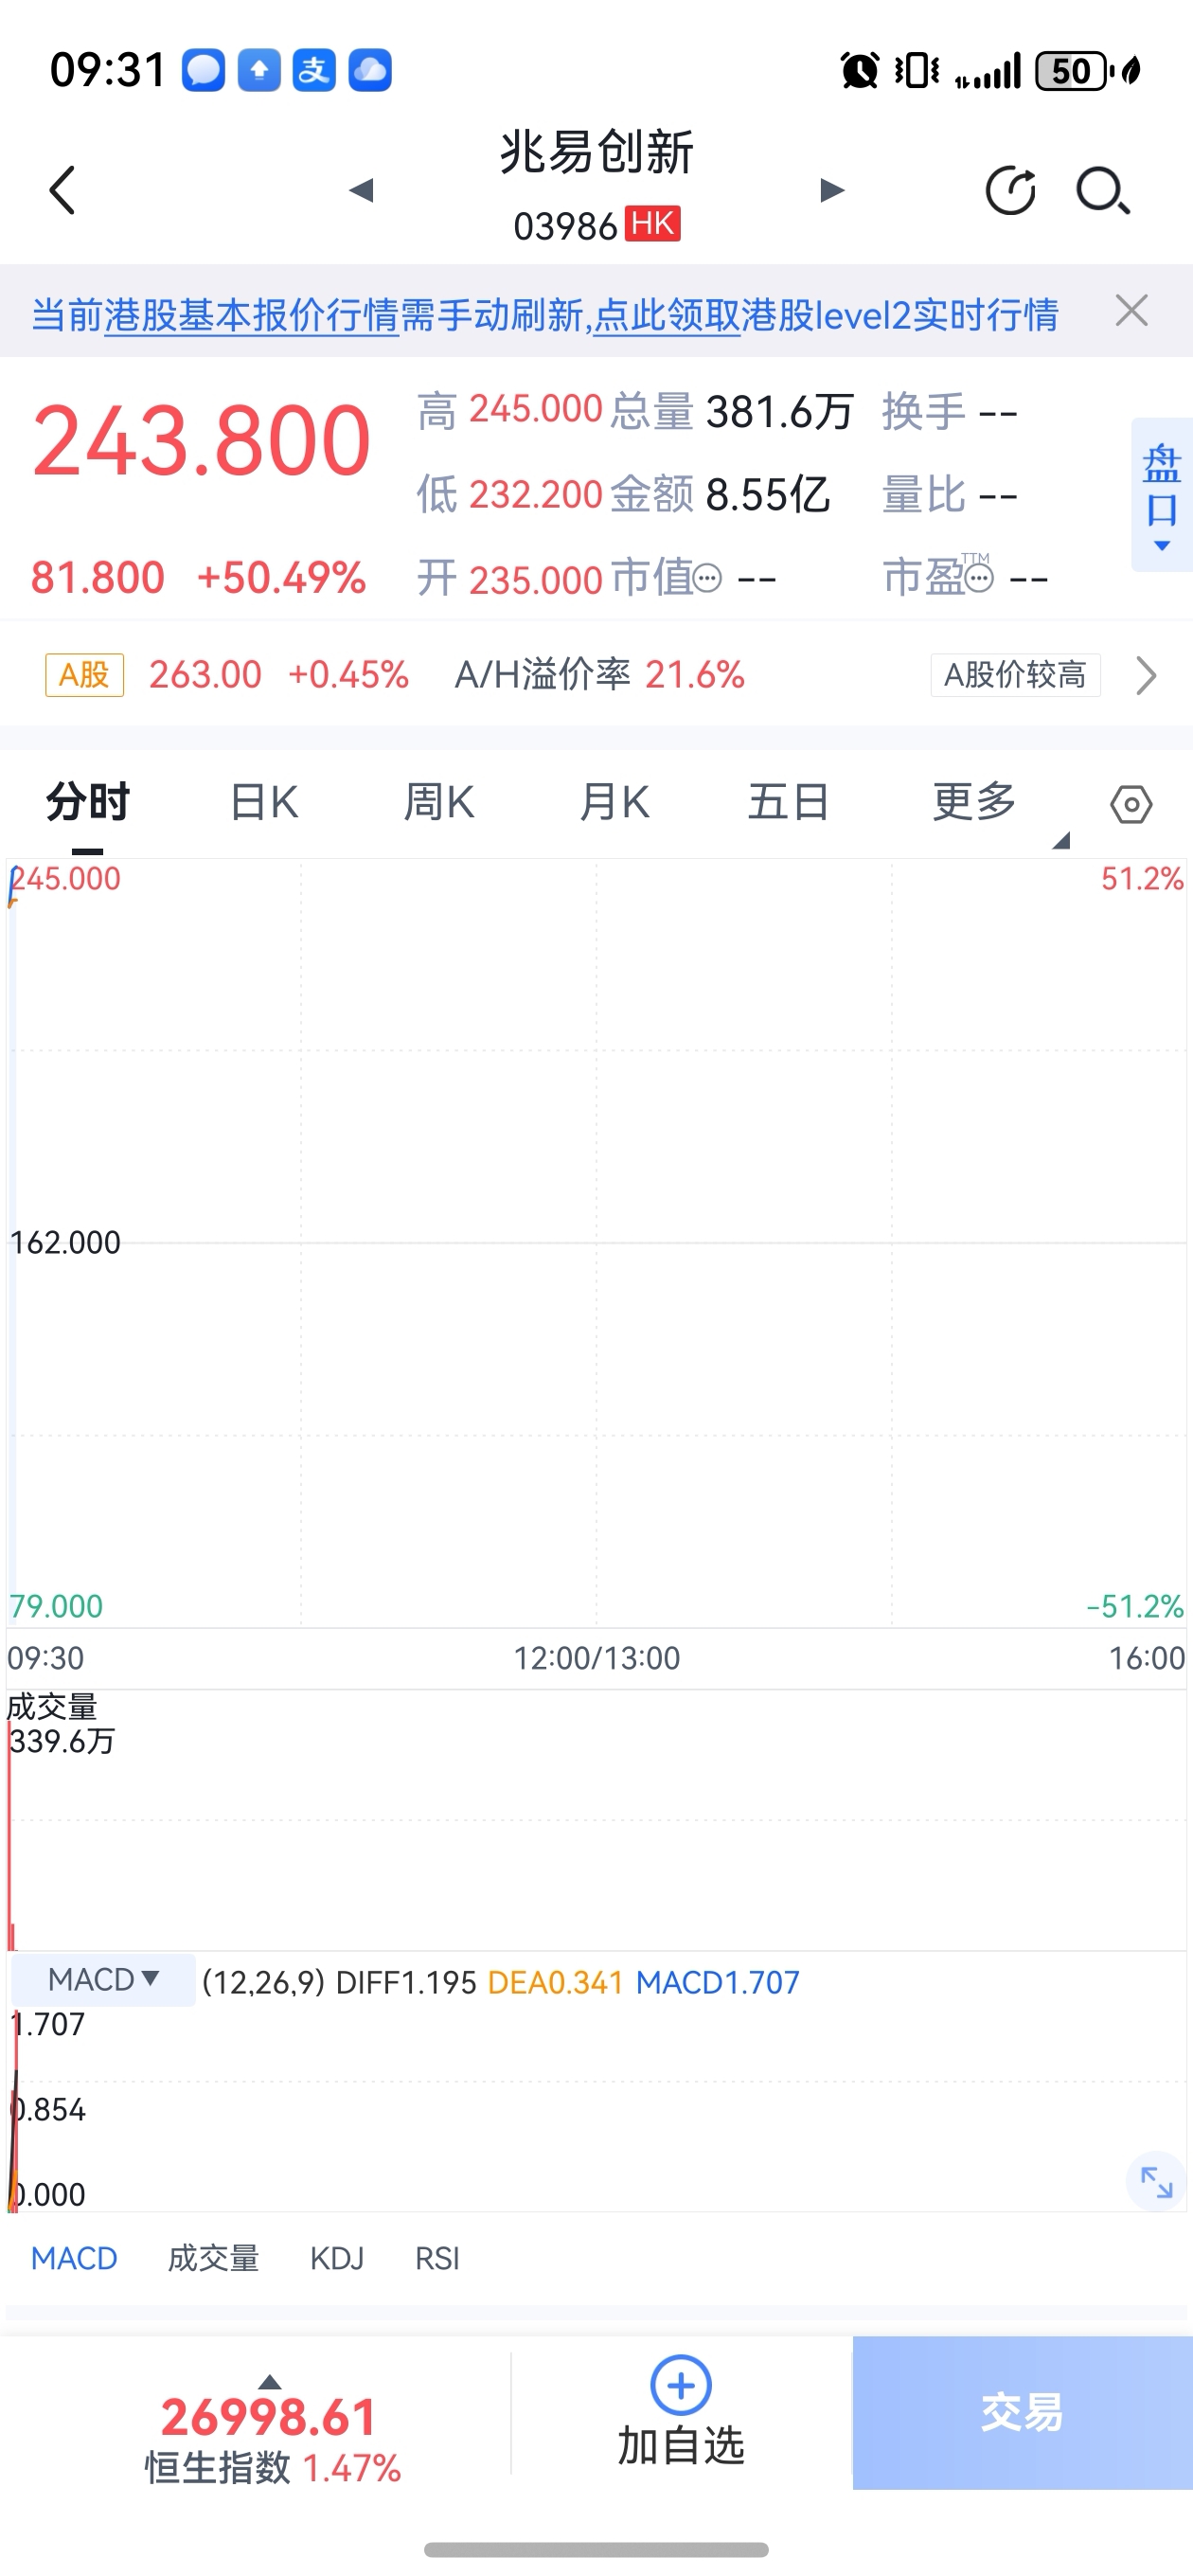Open the level2 real-time quote link
Screen dimensions: 1193x2576
coord(825,316)
